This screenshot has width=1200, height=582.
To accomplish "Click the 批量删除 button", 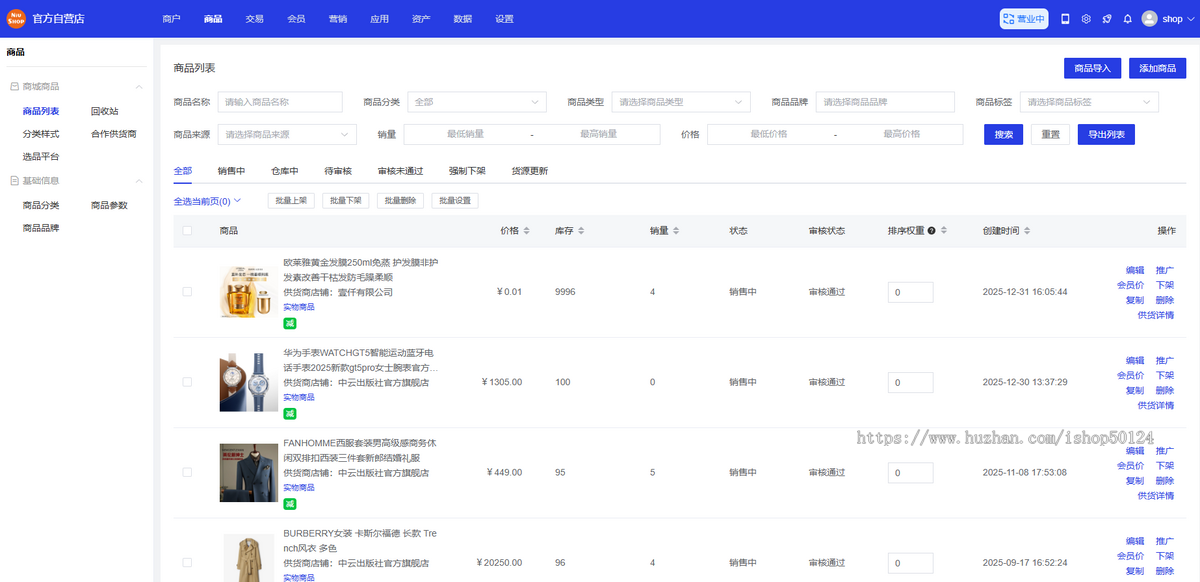I will coord(401,201).
